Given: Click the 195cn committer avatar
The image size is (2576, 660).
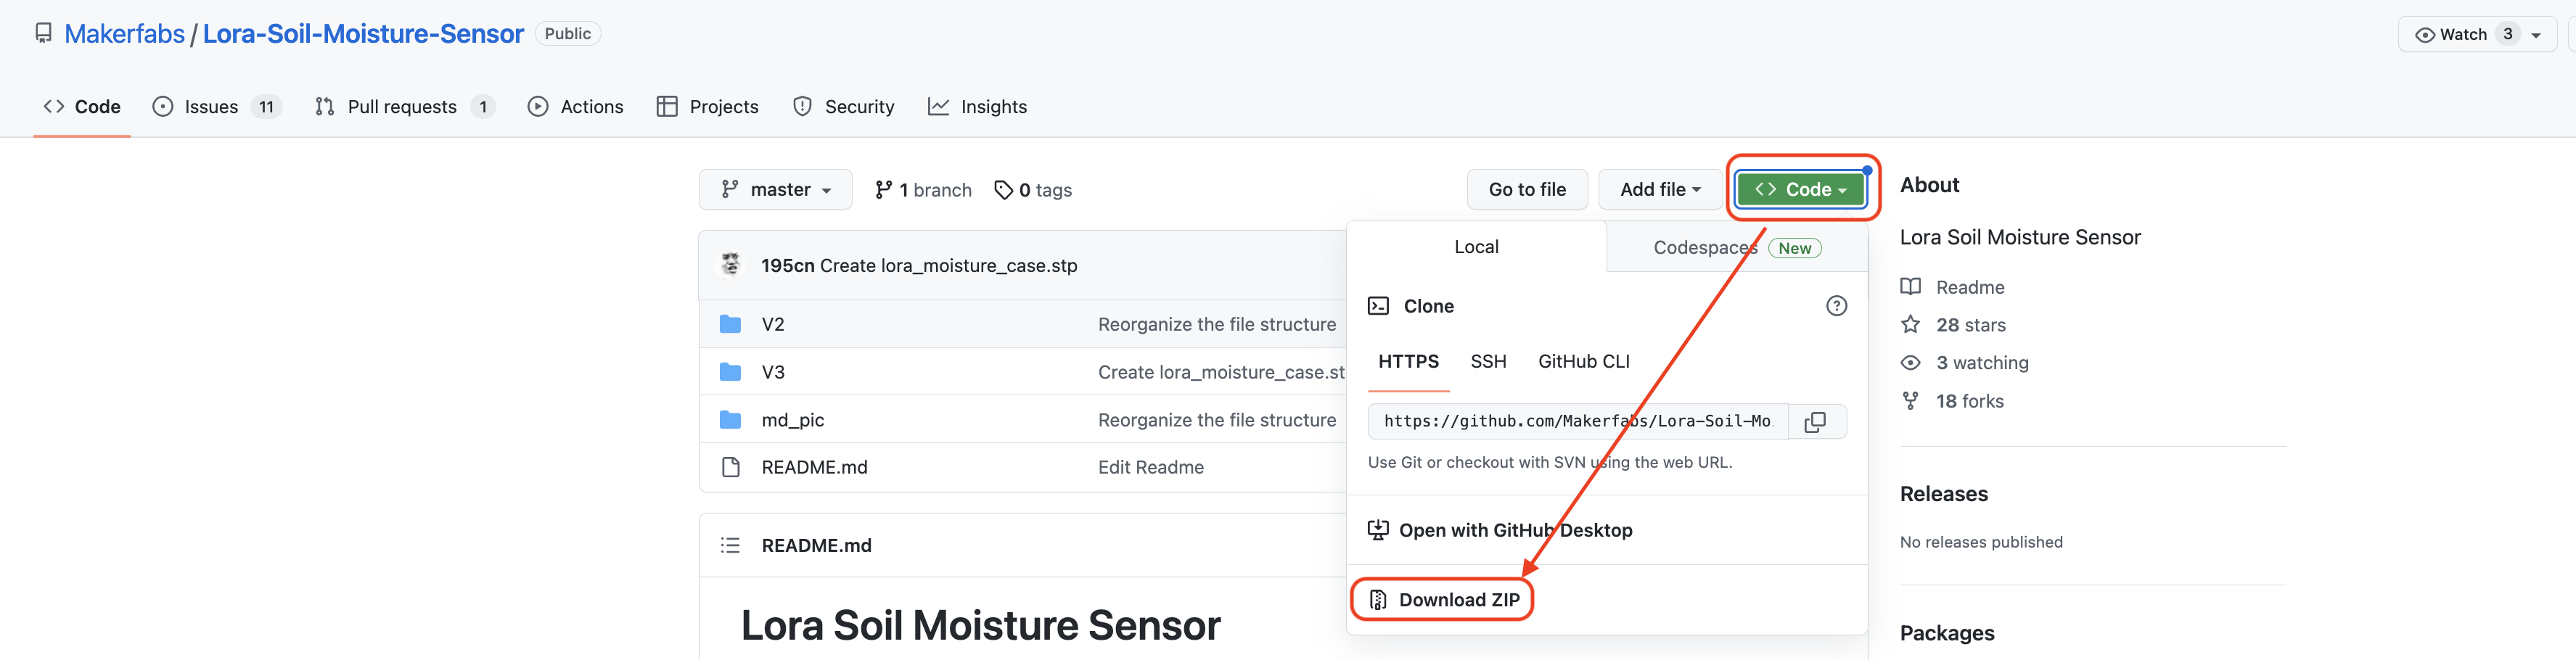Looking at the screenshot, I should click(x=731, y=265).
